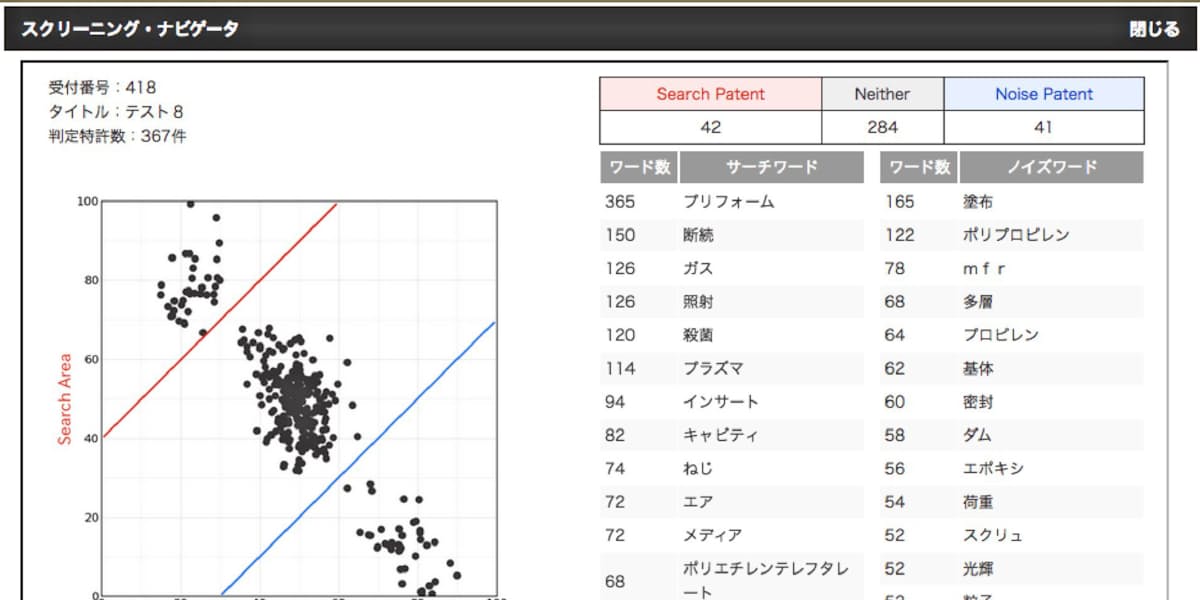Viewport: 1200px width, 600px height.
Task: Select search word プリフォーム
Action: click(x=728, y=202)
